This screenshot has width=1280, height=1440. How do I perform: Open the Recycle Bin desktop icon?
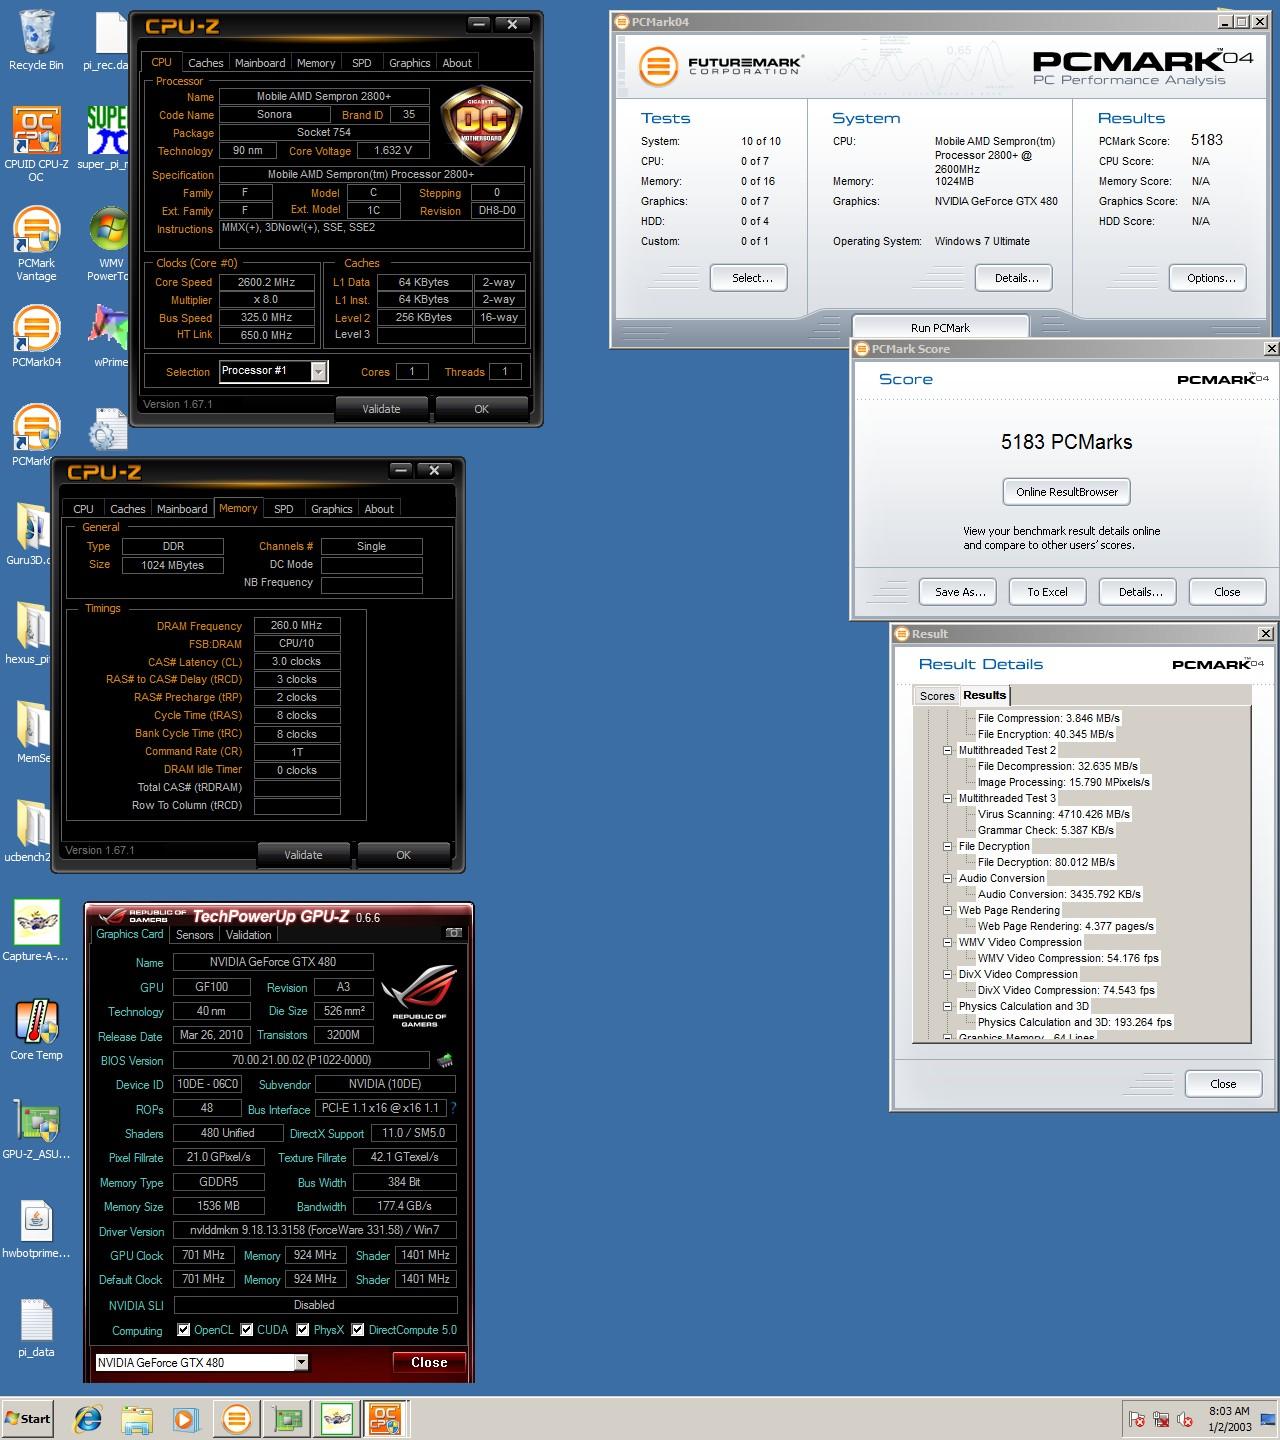36,40
